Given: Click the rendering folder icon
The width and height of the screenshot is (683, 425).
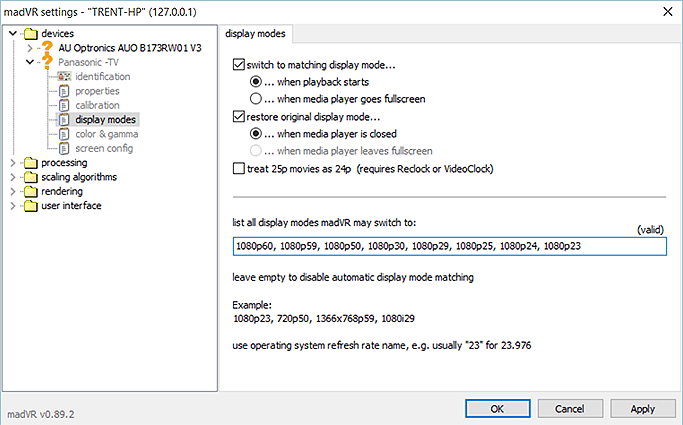Looking at the screenshot, I should (30, 192).
